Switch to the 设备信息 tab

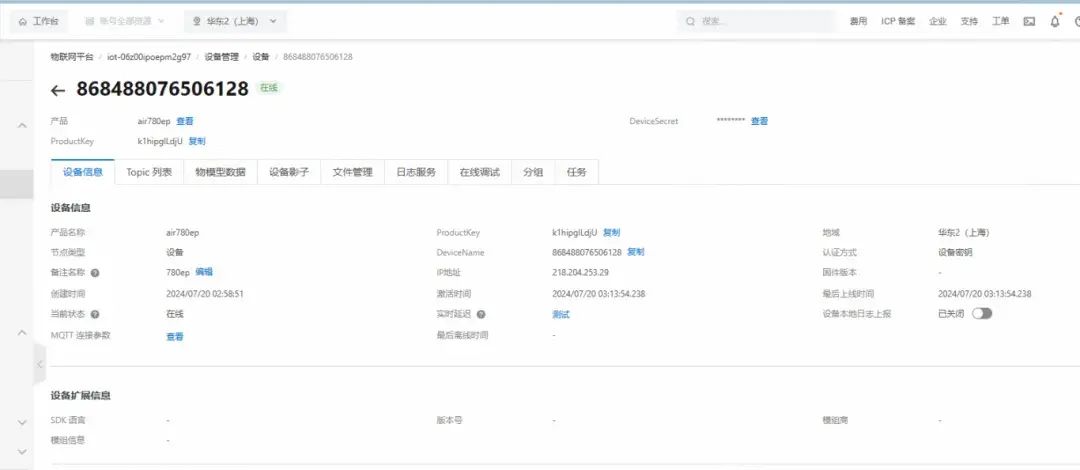point(83,172)
